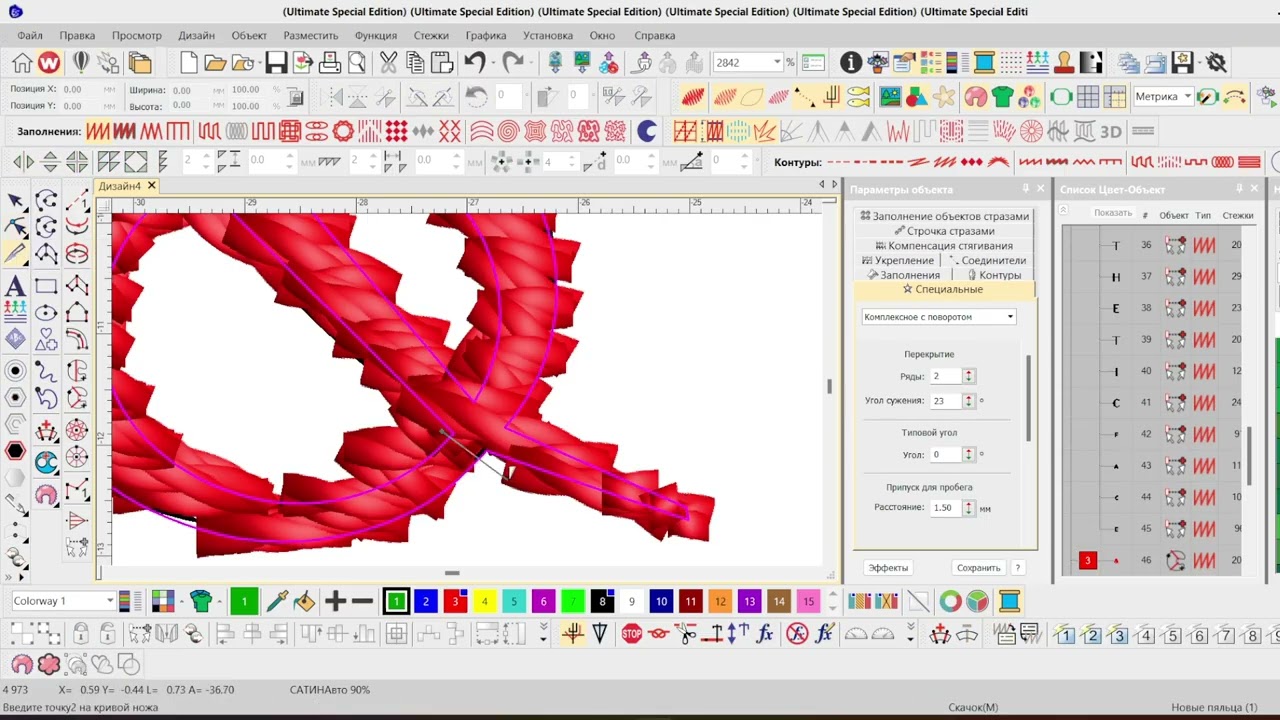Cut the selection with the scissors icon
The image size is (1280, 720).
pos(388,63)
